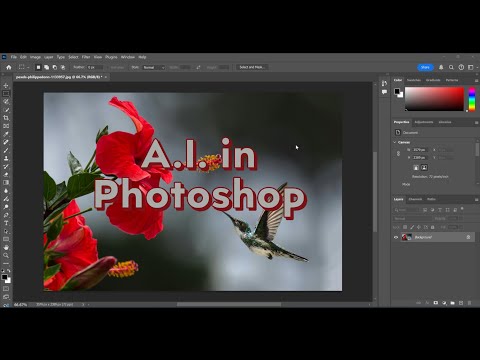Image resolution: width=480 pixels, height=360 pixels.
Task: Go to the Home screen icon
Action: [9, 67]
